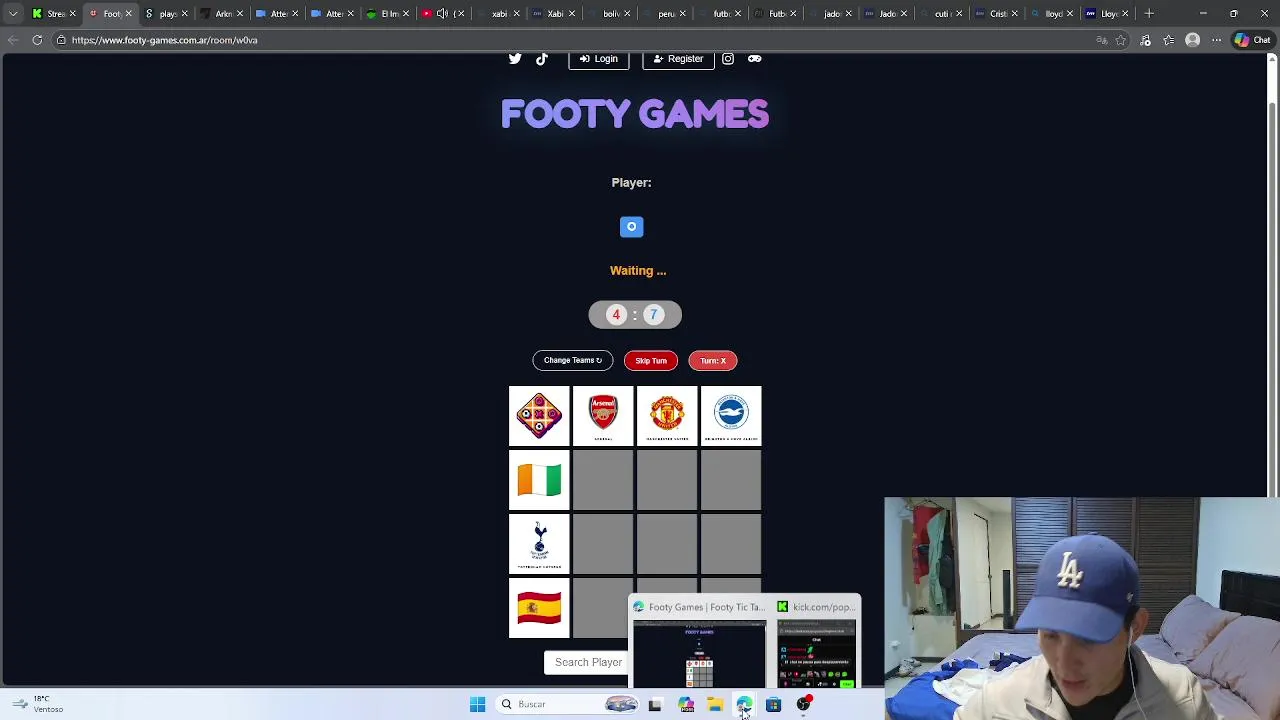Open the TikTok icon in header
Screen dimensions: 1280x720
(x=542, y=59)
